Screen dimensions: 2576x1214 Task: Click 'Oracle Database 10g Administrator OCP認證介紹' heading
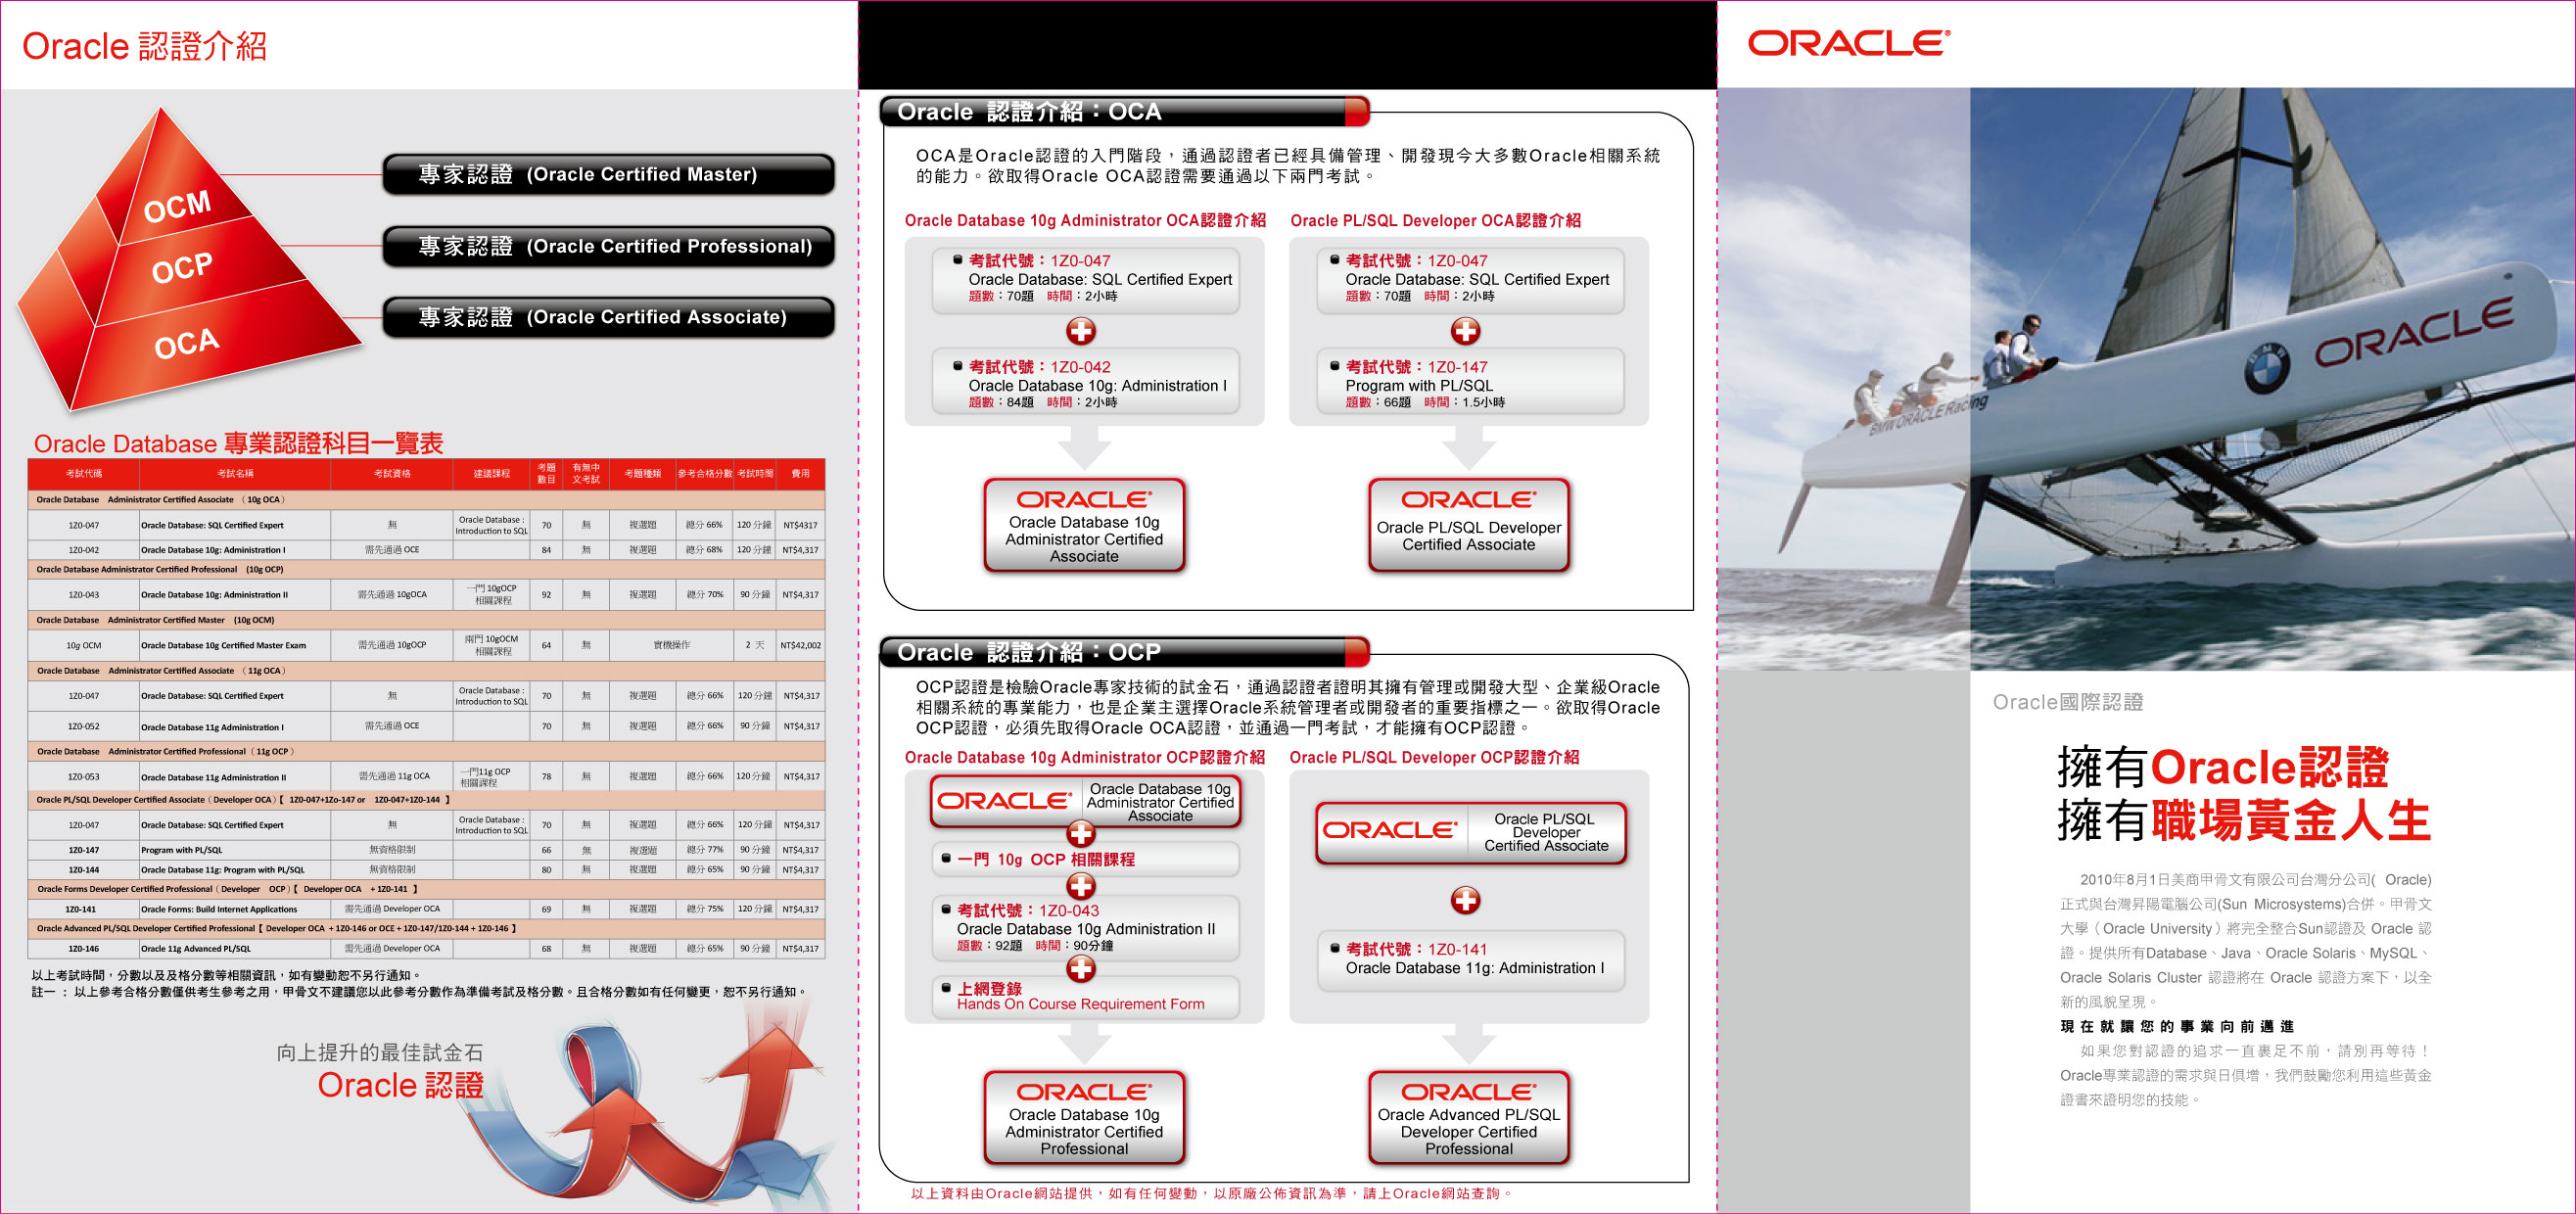tap(1085, 757)
